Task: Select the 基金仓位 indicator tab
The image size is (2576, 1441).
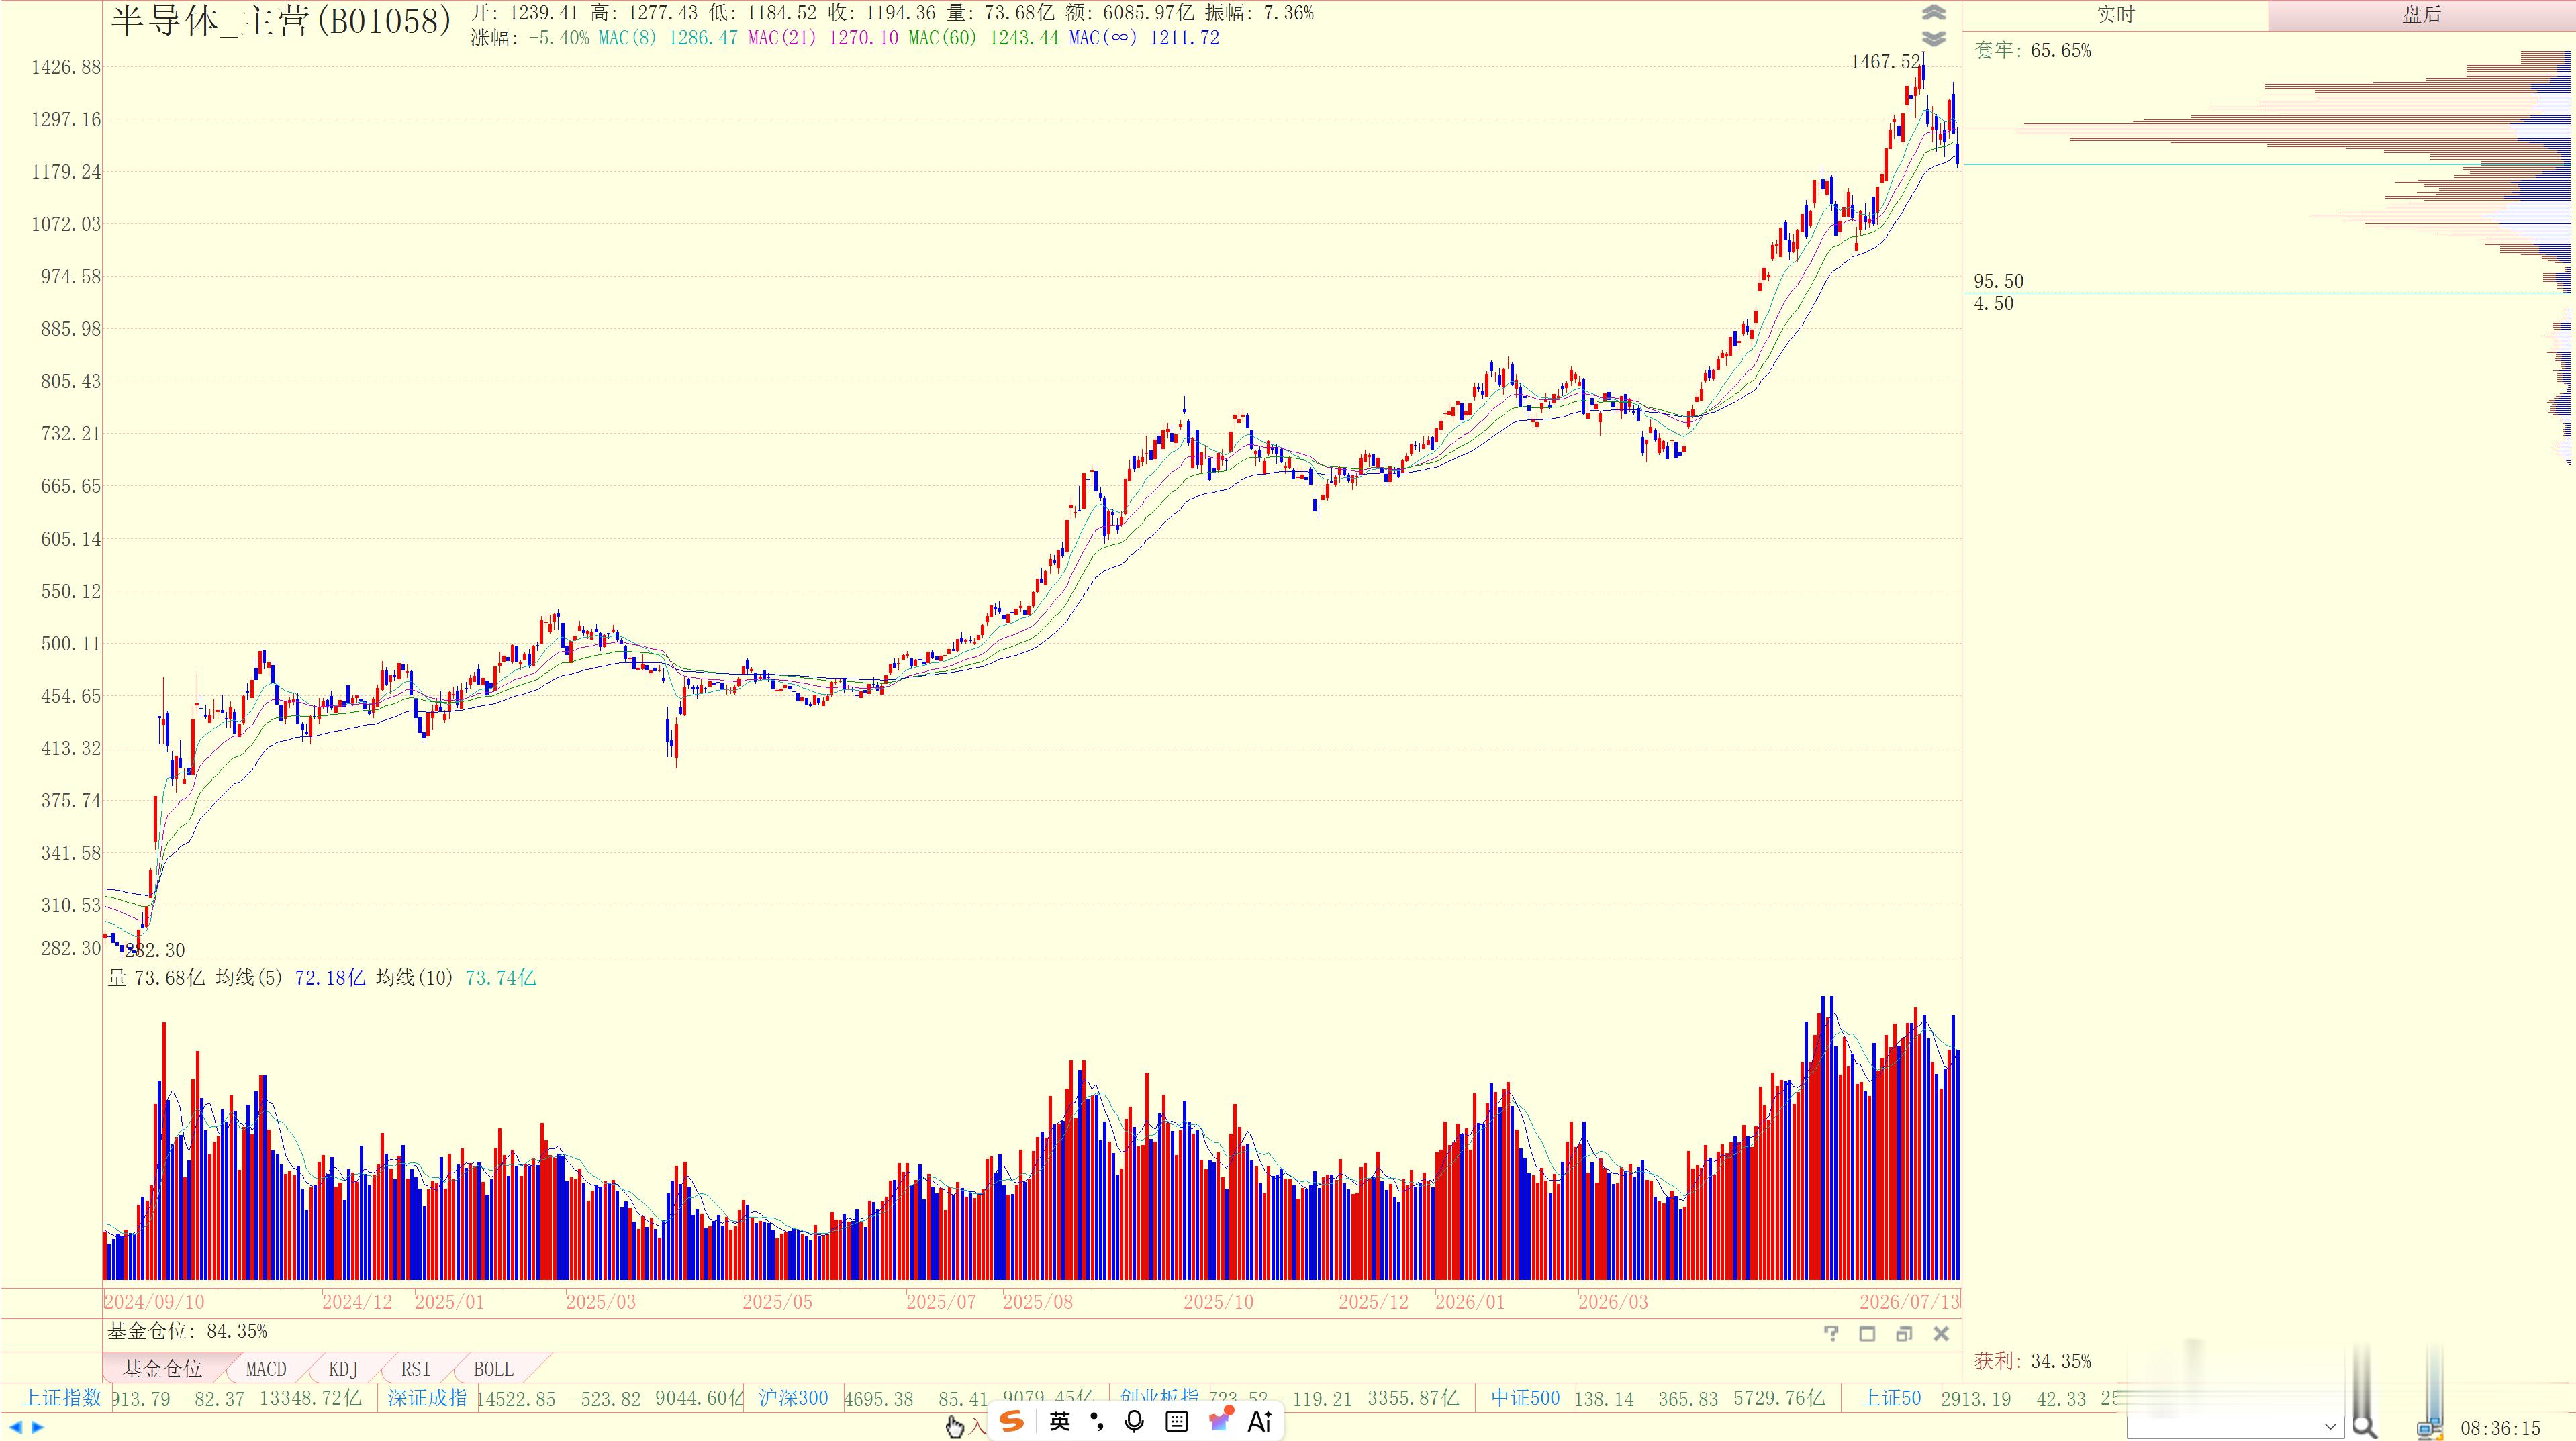Action: [162, 1368]
